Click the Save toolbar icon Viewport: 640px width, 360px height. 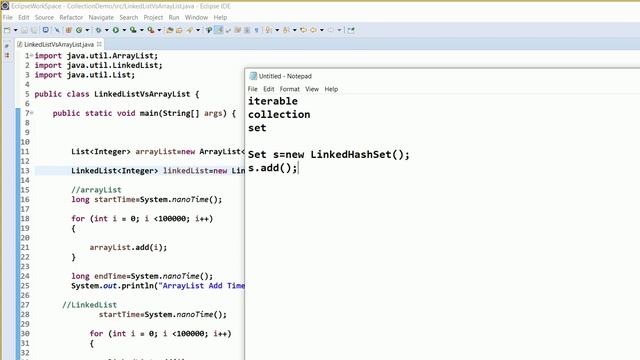(x=24, y=30)
